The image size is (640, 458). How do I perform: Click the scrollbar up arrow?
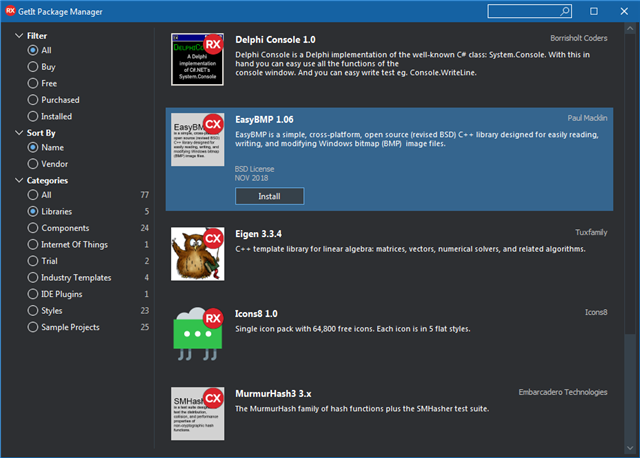click(630, 29)
